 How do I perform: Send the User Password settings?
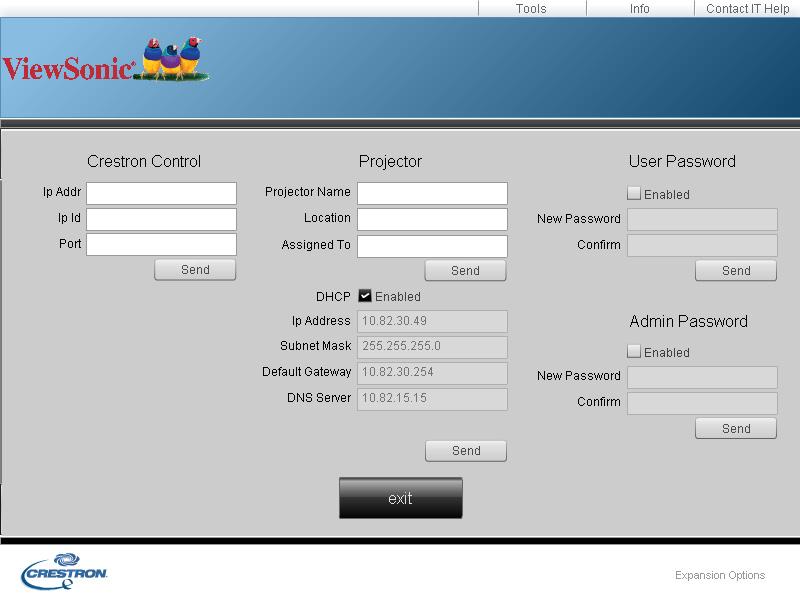tap(736, 270)
